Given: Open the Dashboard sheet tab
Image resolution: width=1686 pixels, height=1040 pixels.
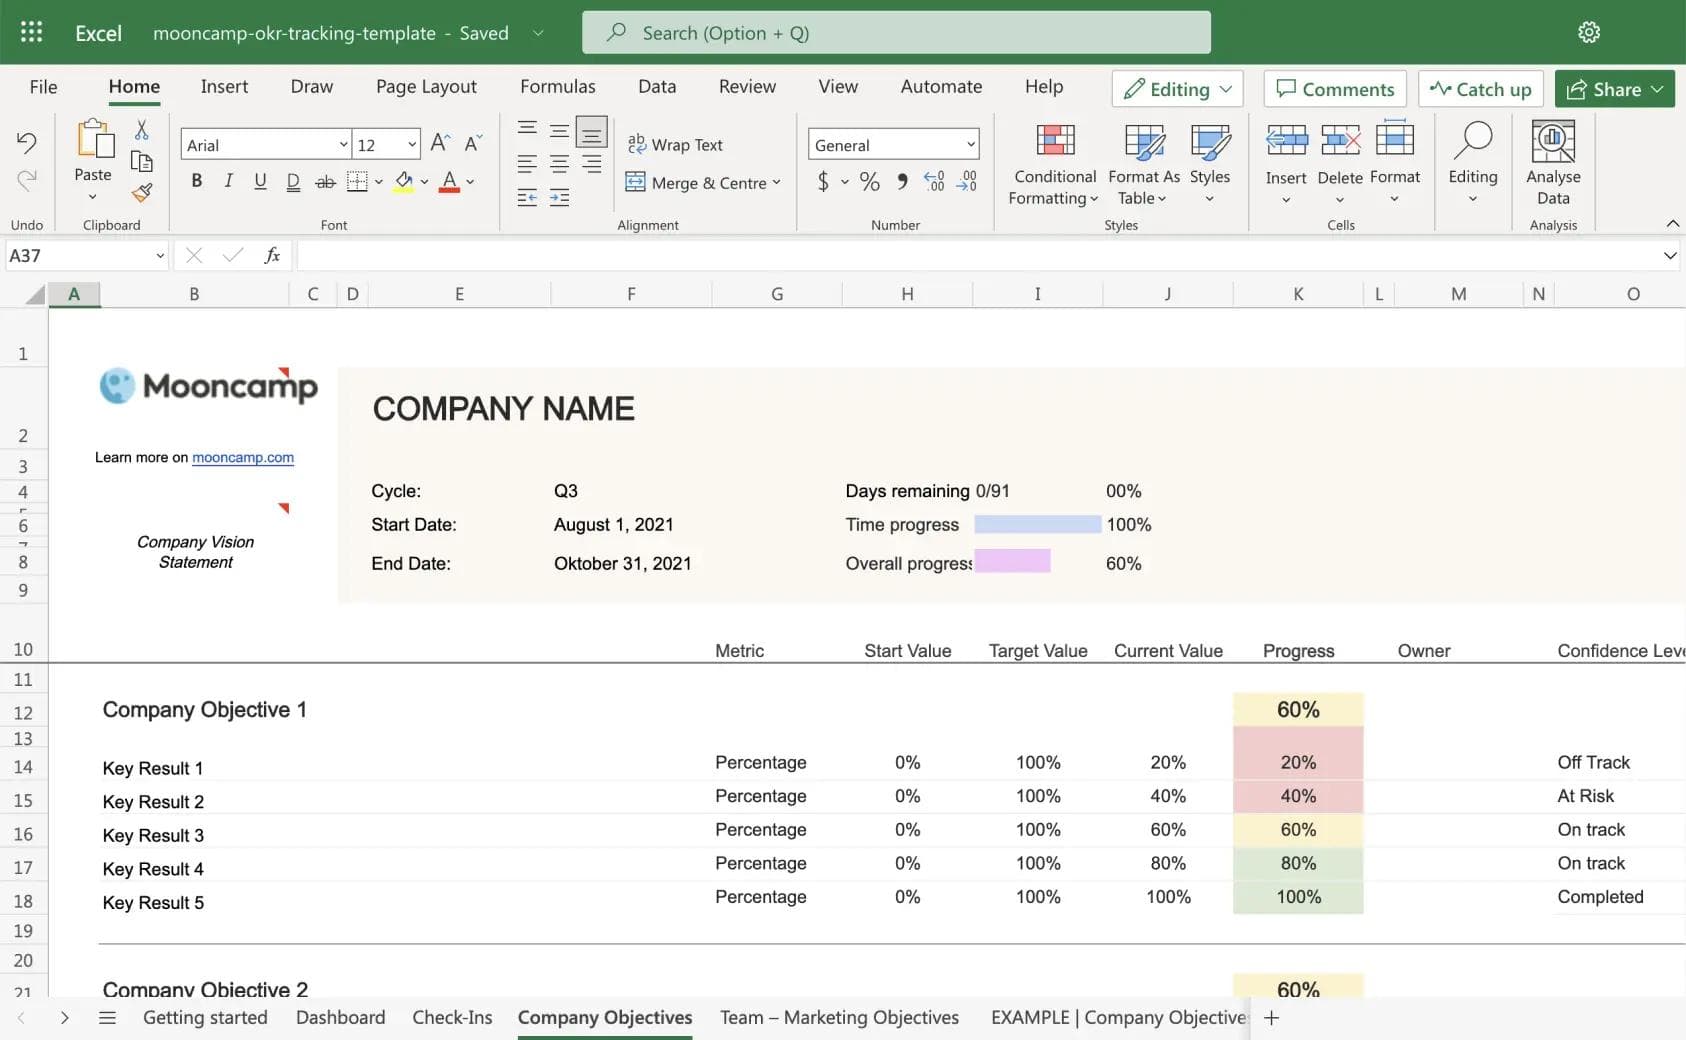Looking at the screenshot, I should [x=340, y=1017].
